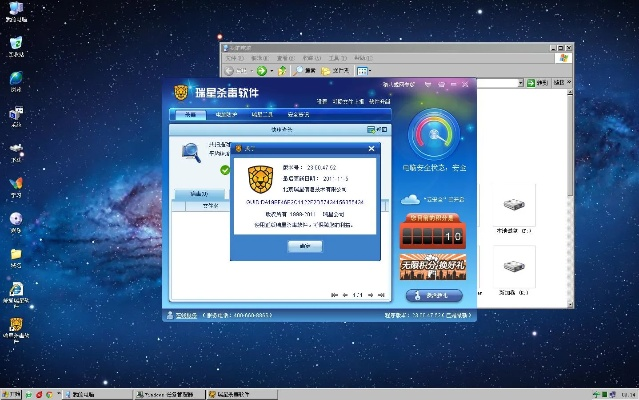The height and width of the screenshot is (400, 639).
Task: Open the File menu in Explorer window
Action: point(235,58)
